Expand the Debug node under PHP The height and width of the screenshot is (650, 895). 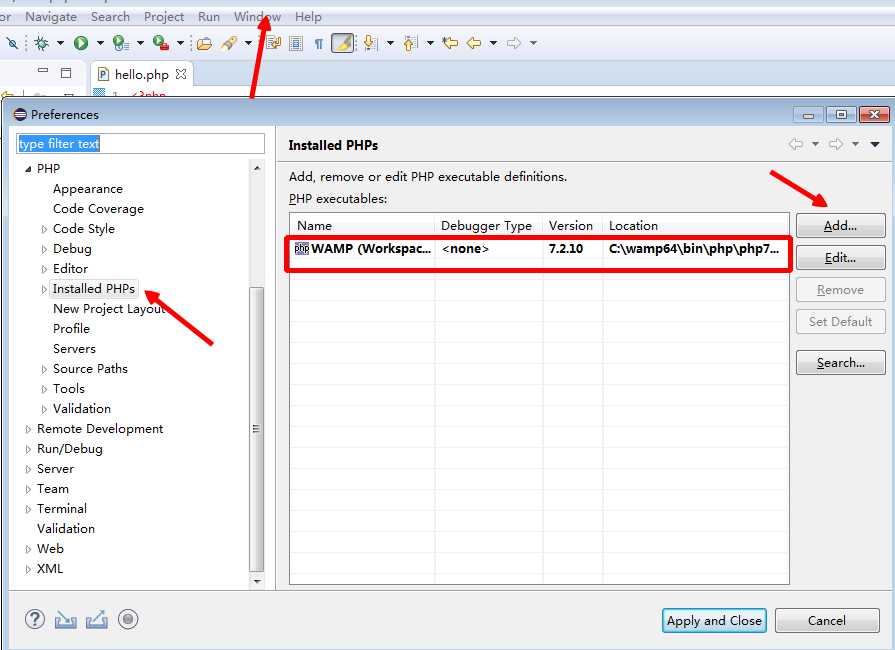point(44,249)
